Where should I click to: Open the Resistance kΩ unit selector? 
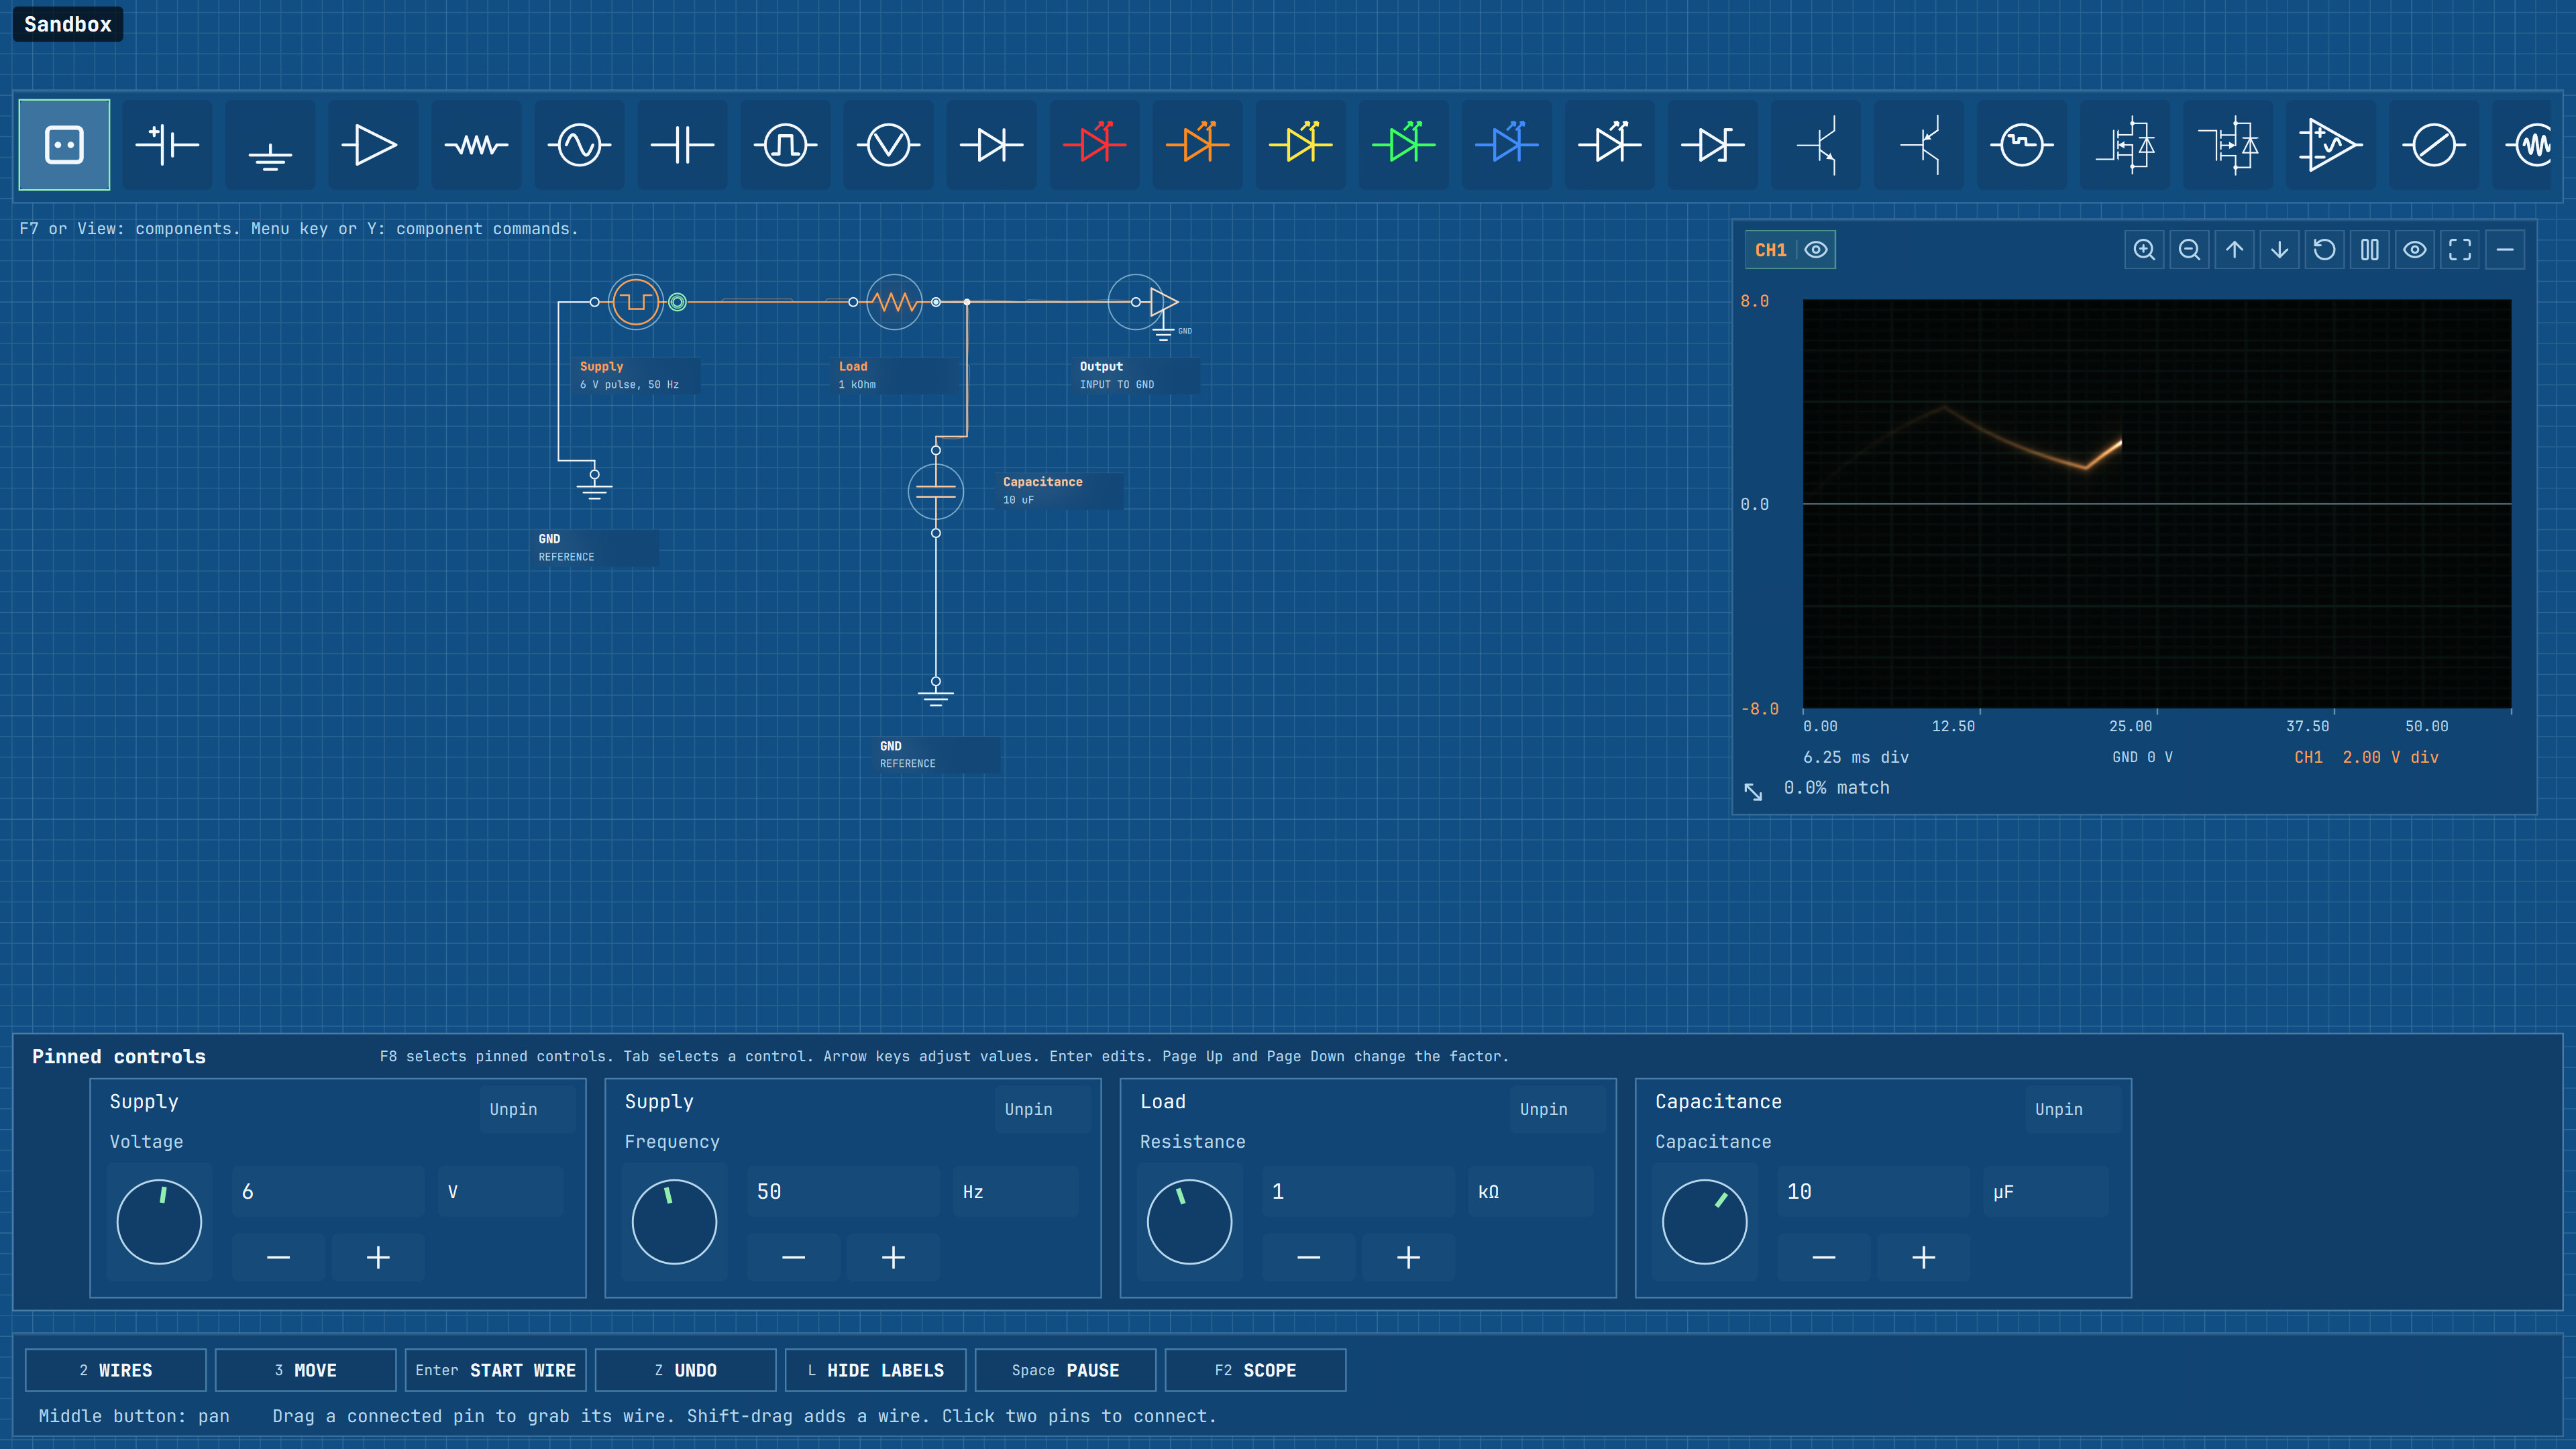1530,1192
